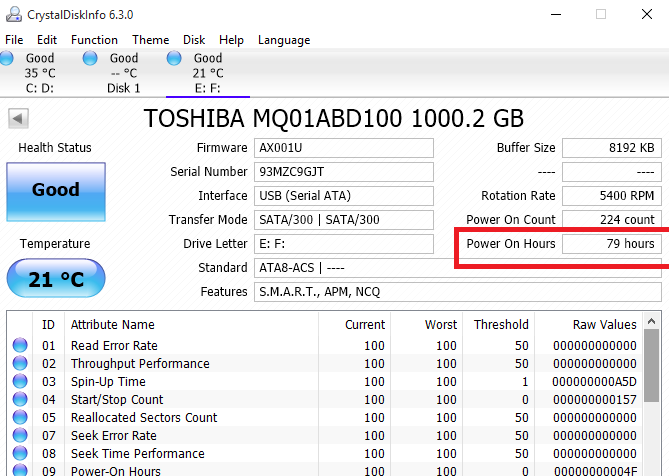
Task: Click the Standard field ATA8-ACS
Action: (x=458, y=268)
